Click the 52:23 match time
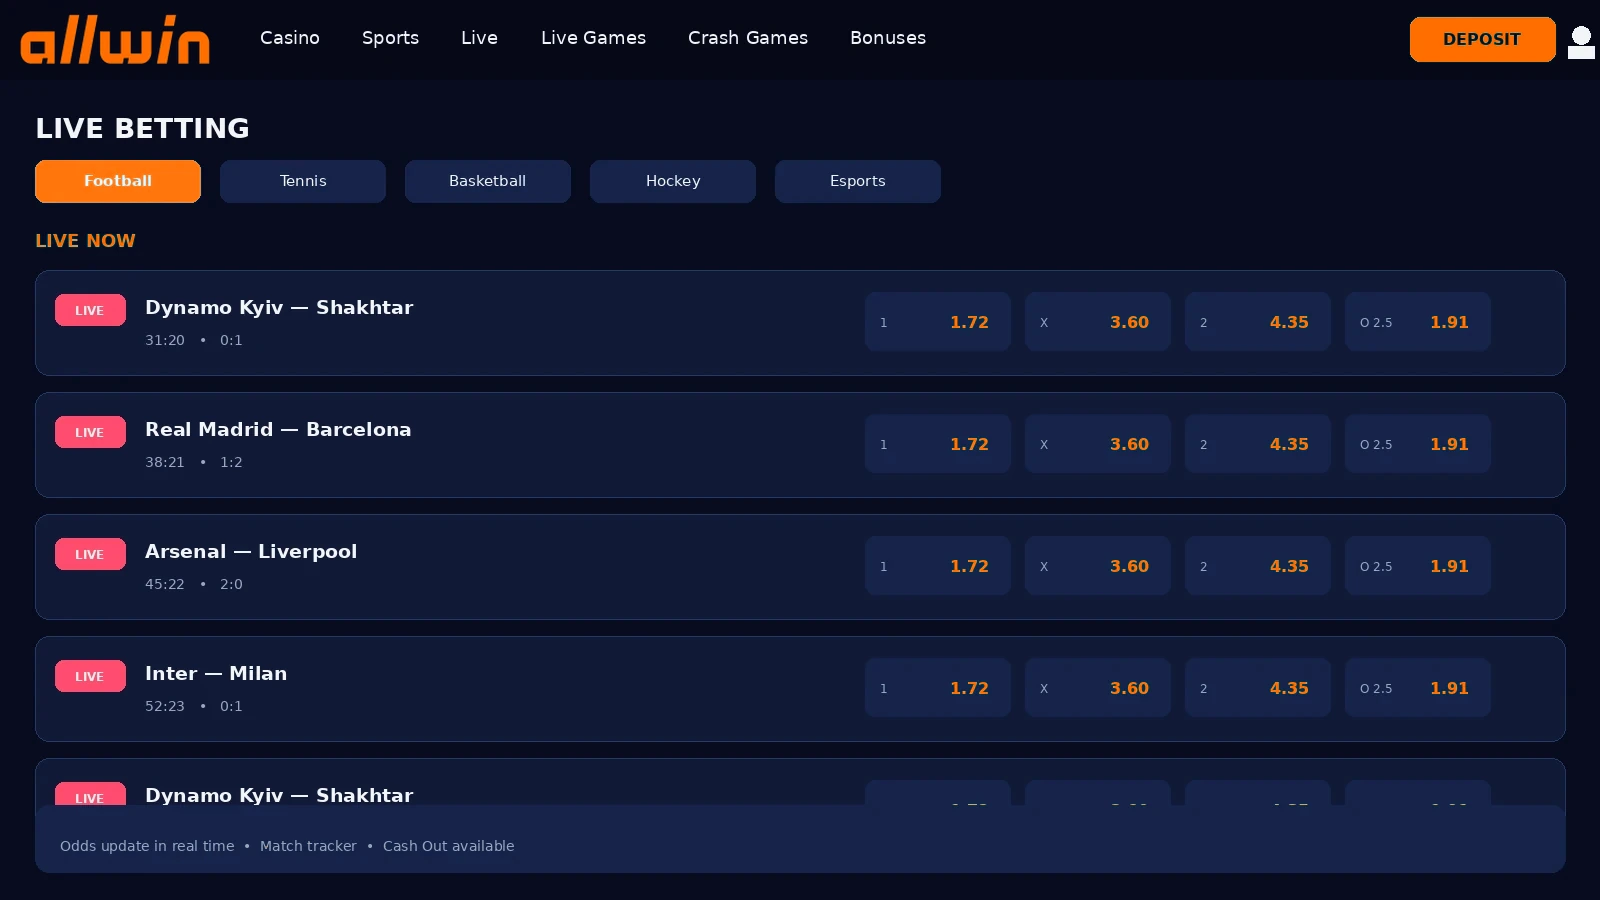Viewport: 1600px width, 900px height. click(x=165, y=706)
